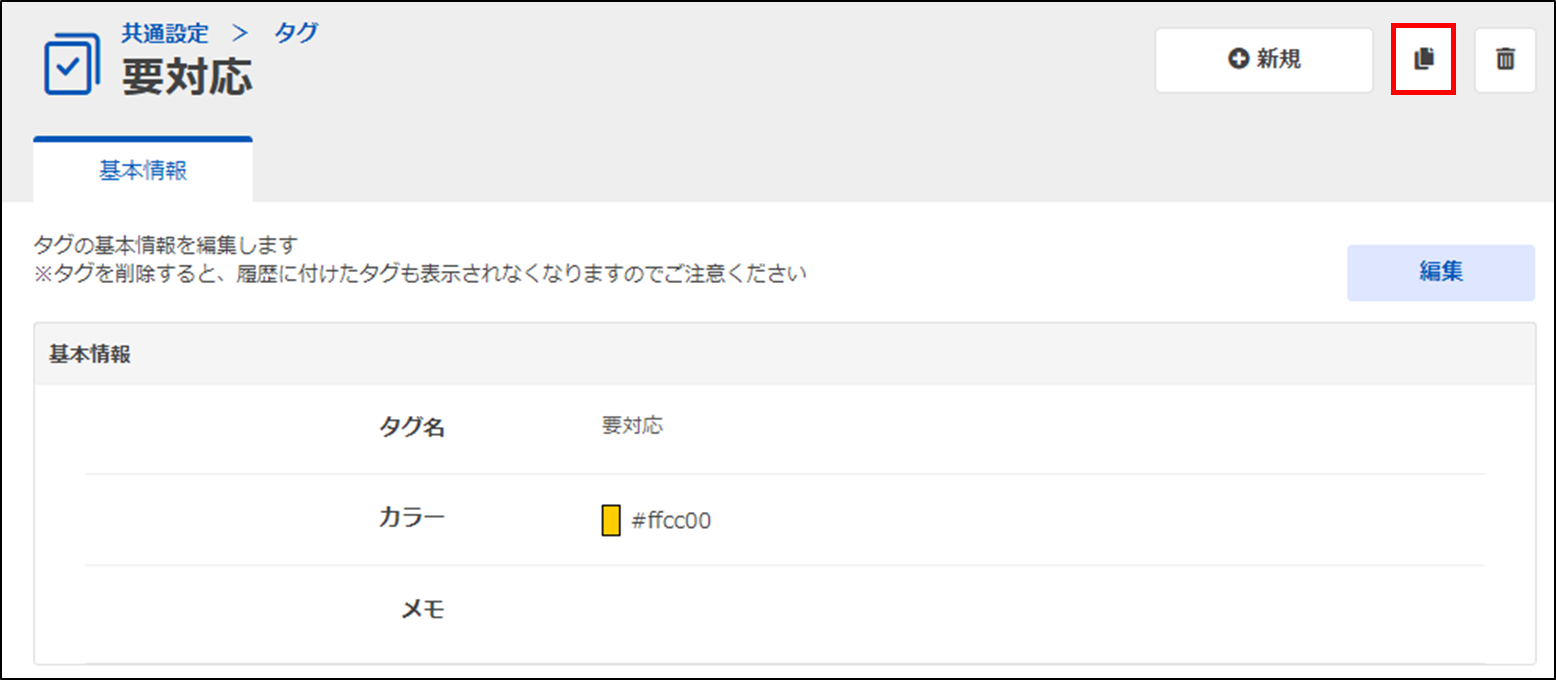Click the 要対応 page title heading
The width and height of the screenshot is (1556, 680).
pyautogui.click(x=187, y=77)
